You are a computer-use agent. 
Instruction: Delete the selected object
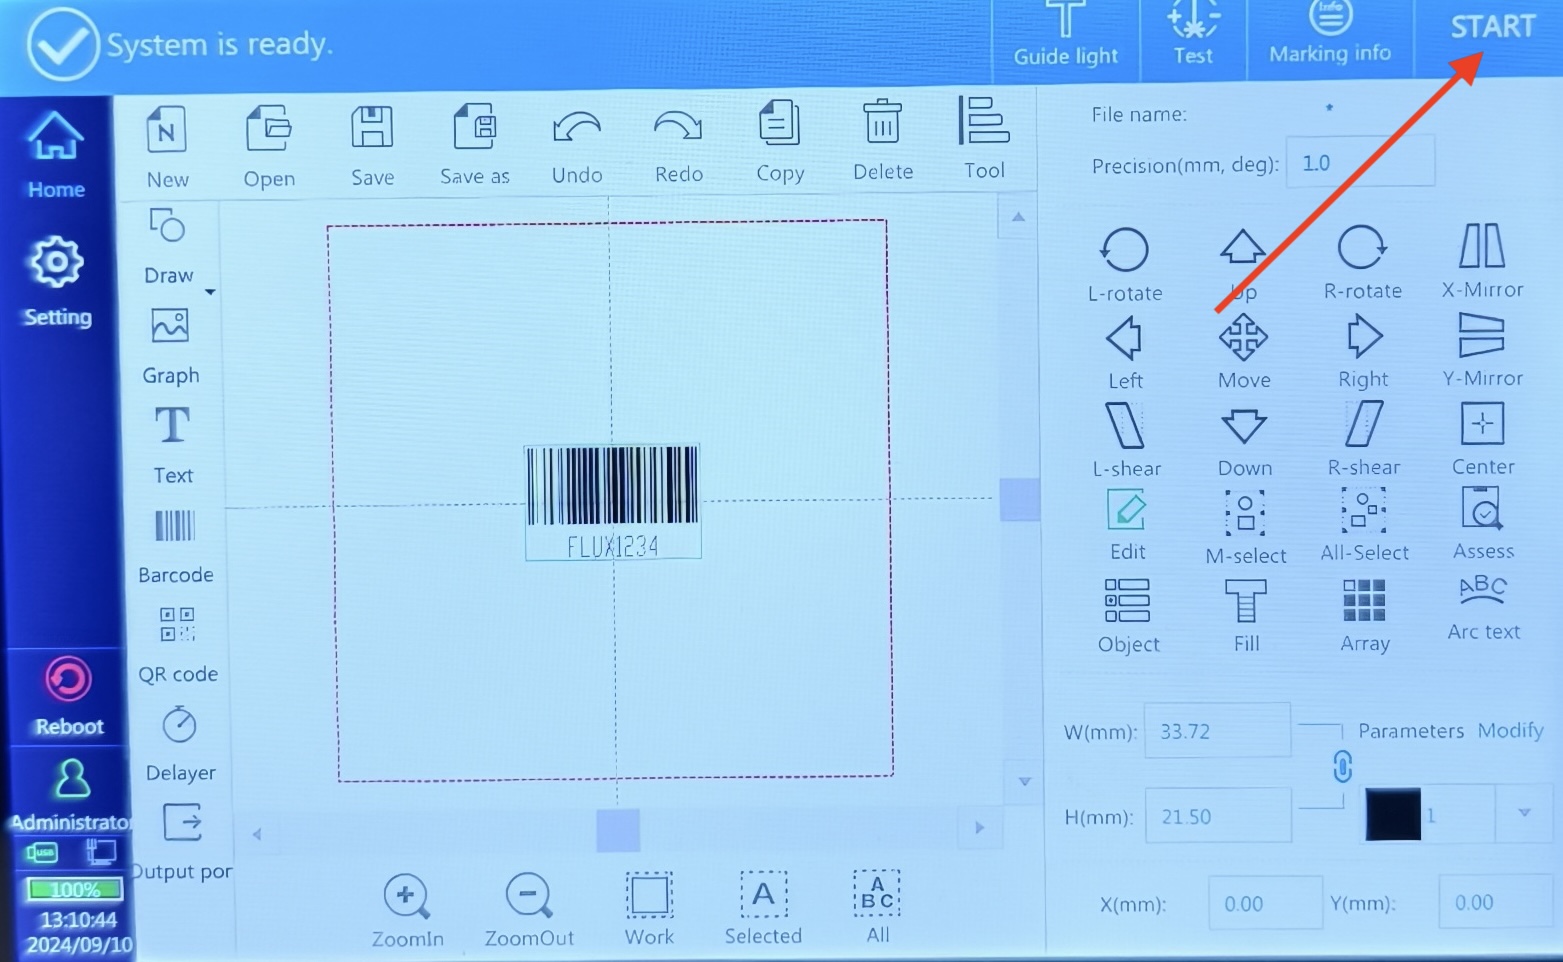click(x=882, y=142)
